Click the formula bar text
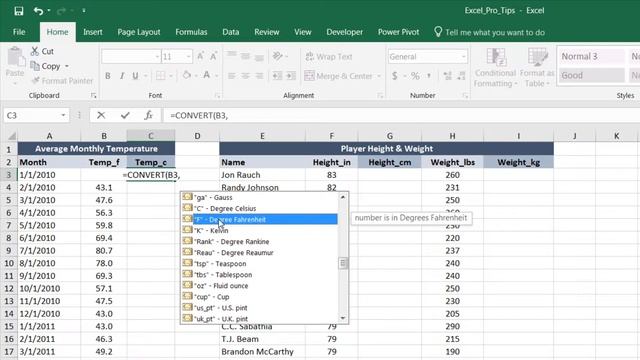The width and height of the screenshot is (640, 360). point(199,116)
